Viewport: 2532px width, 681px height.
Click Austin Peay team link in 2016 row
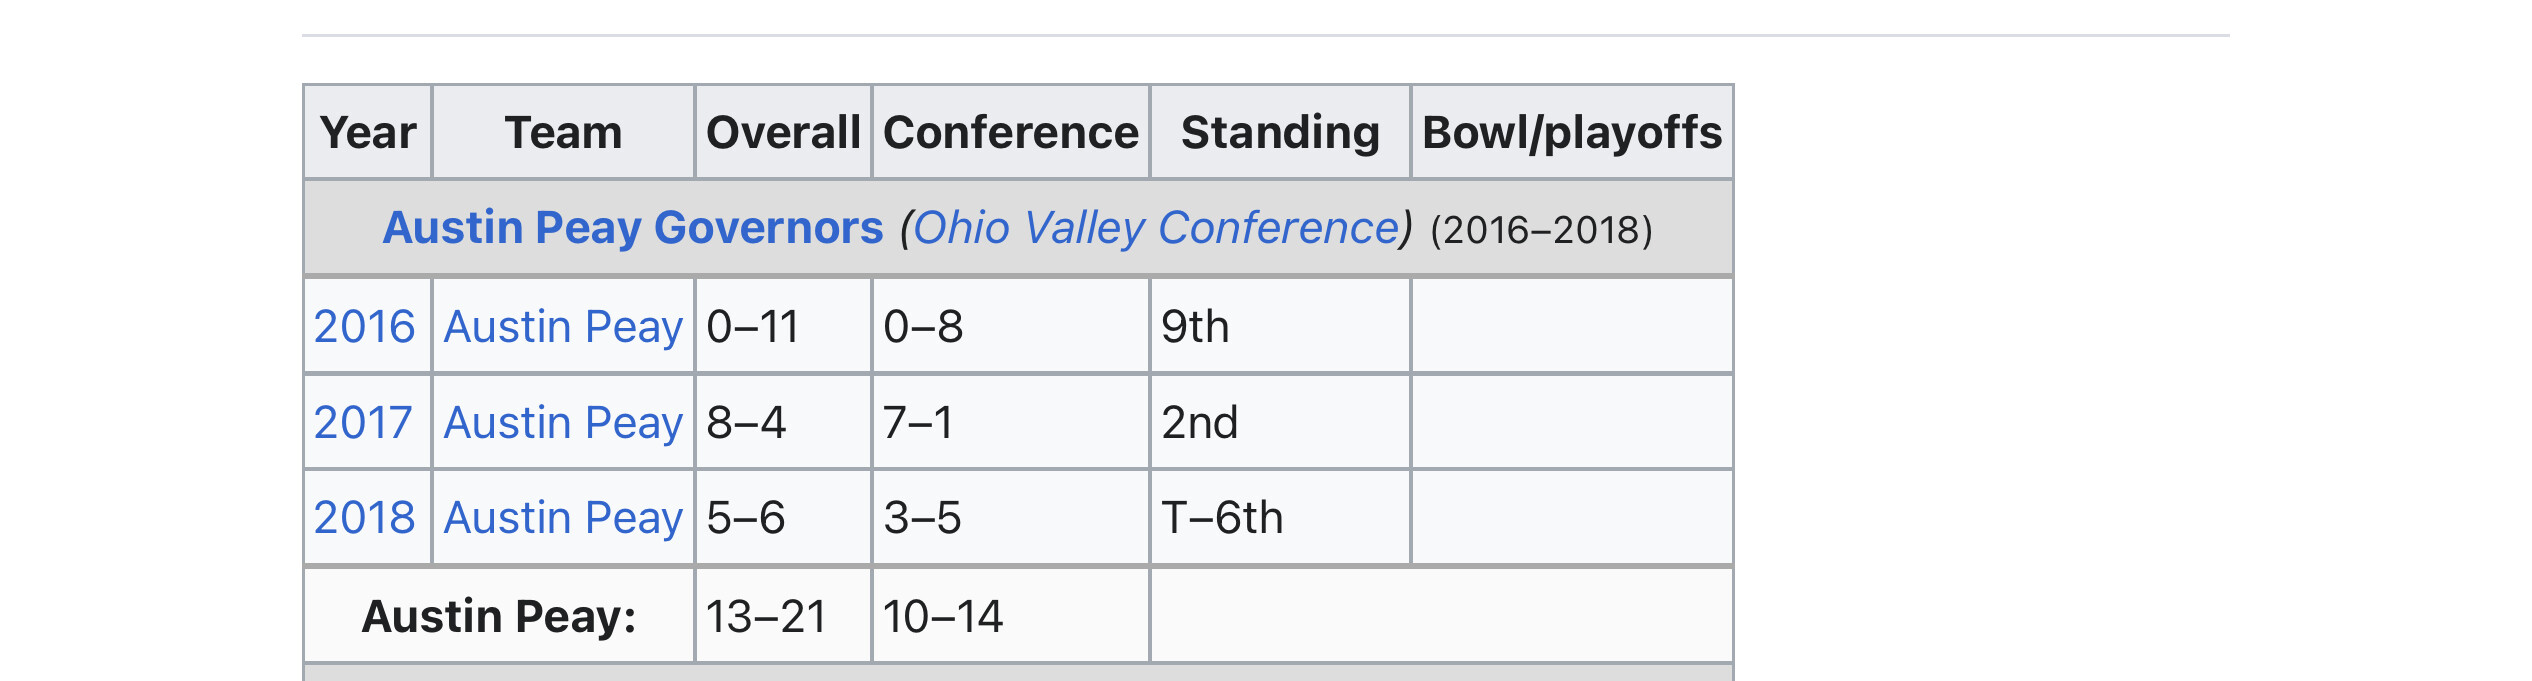pyautogui.click(x=563, y=327)
